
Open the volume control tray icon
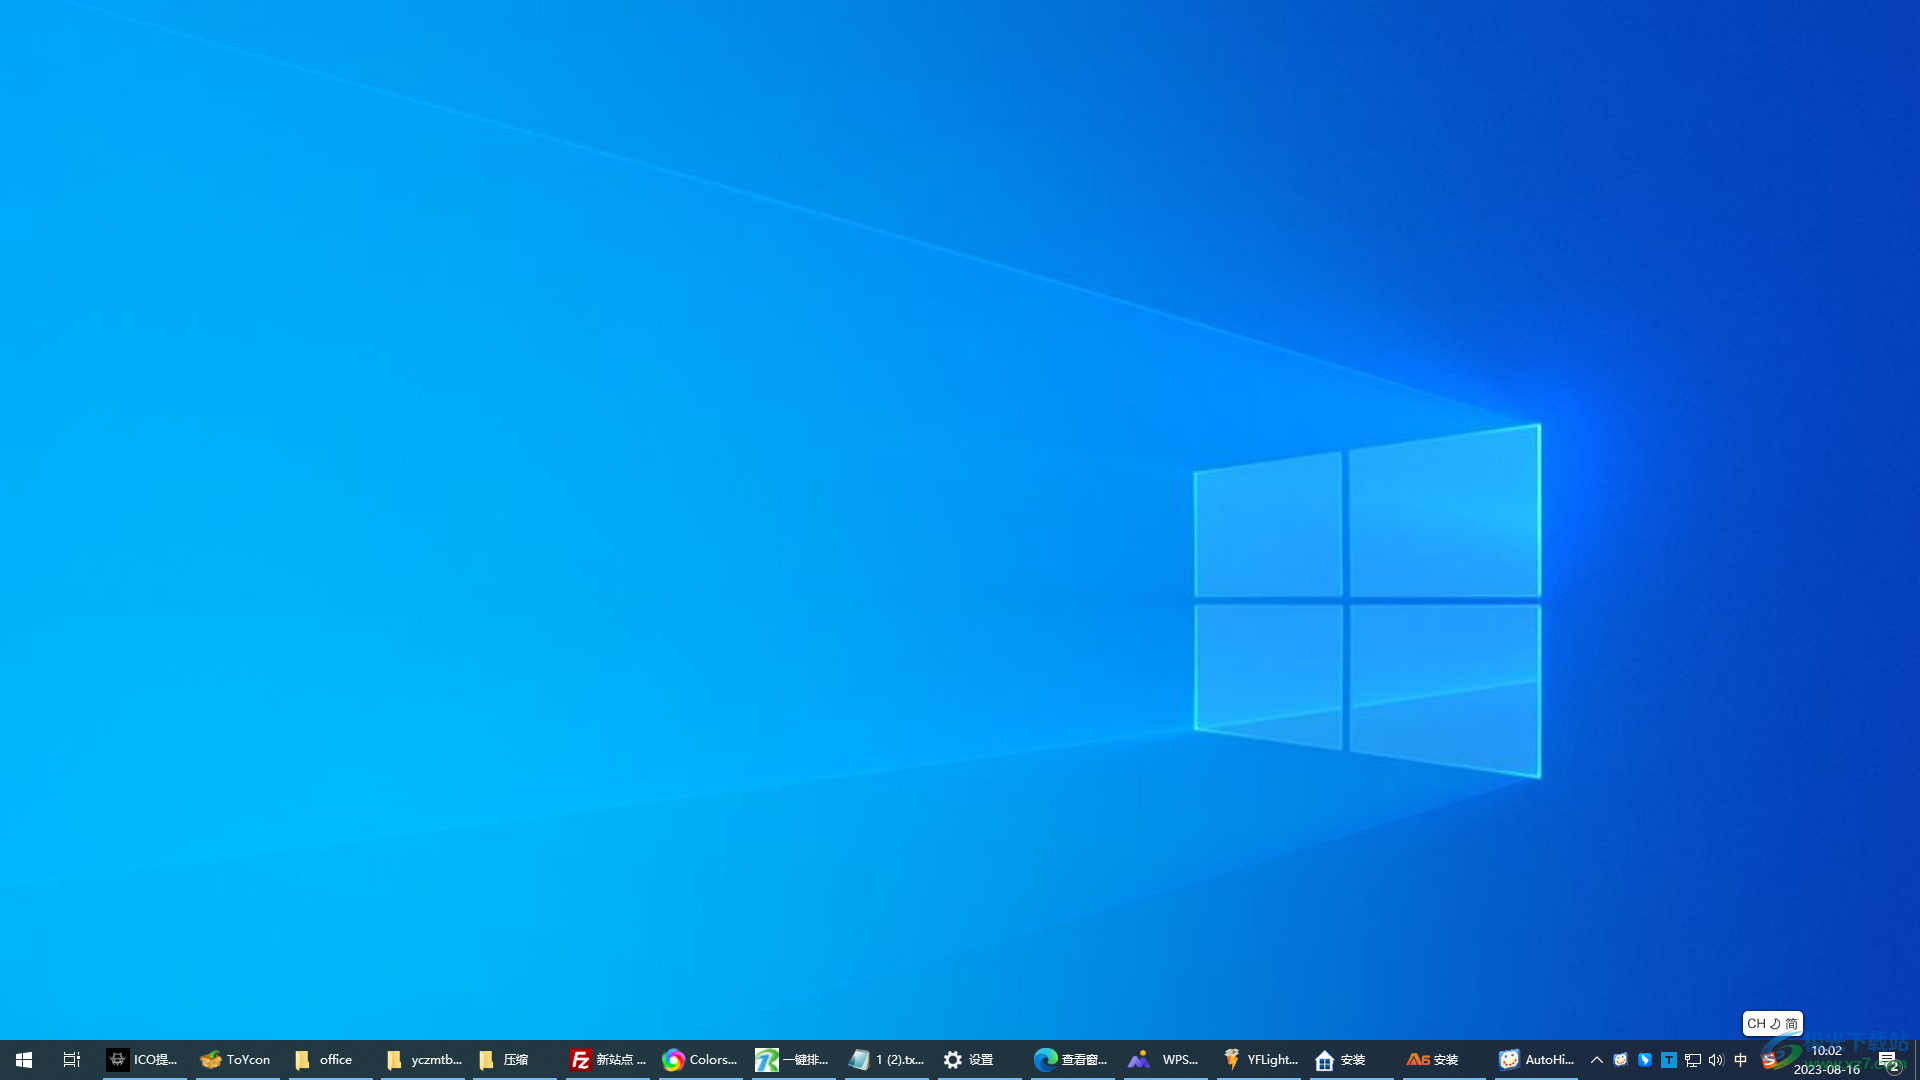(1717, 1060)
